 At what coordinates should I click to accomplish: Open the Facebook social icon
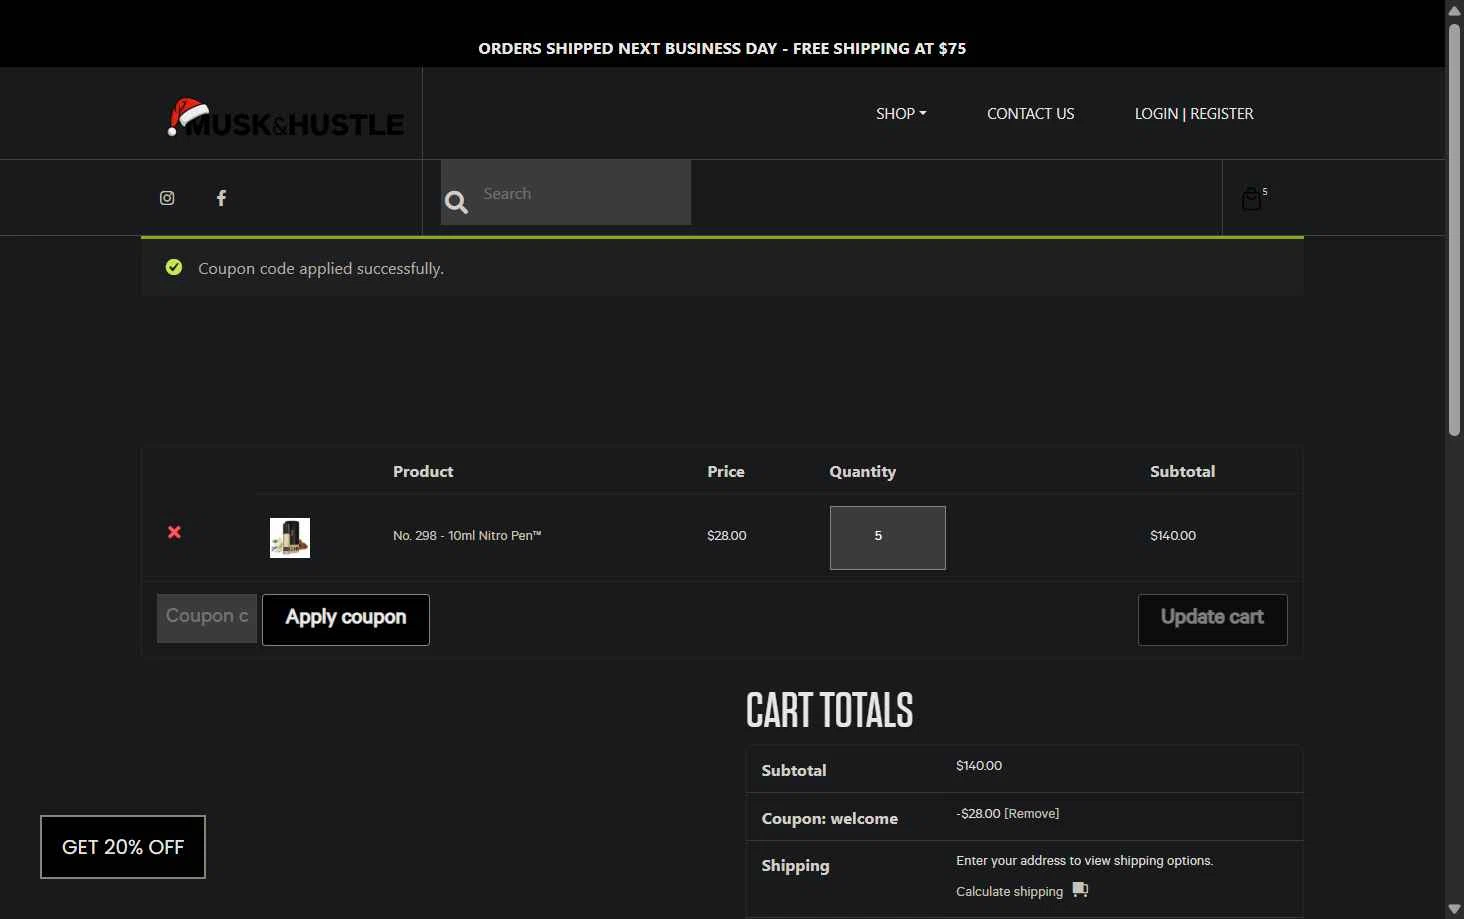coord(222,198)
